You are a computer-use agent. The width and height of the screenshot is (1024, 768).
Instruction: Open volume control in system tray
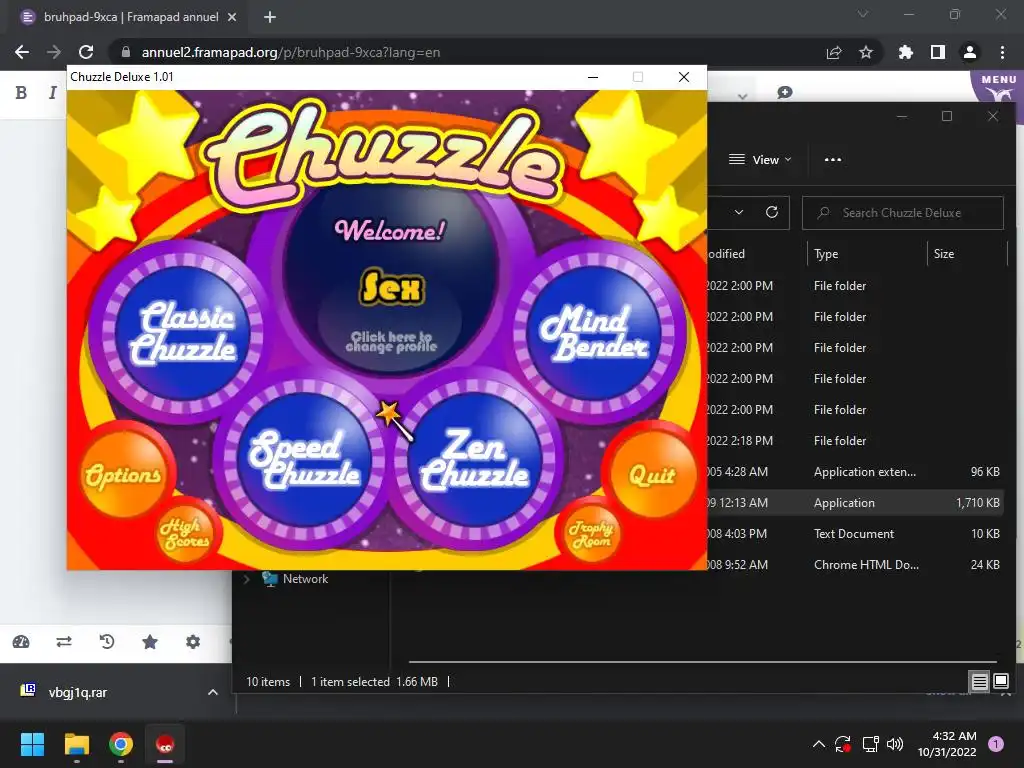(x=895, y=744)
